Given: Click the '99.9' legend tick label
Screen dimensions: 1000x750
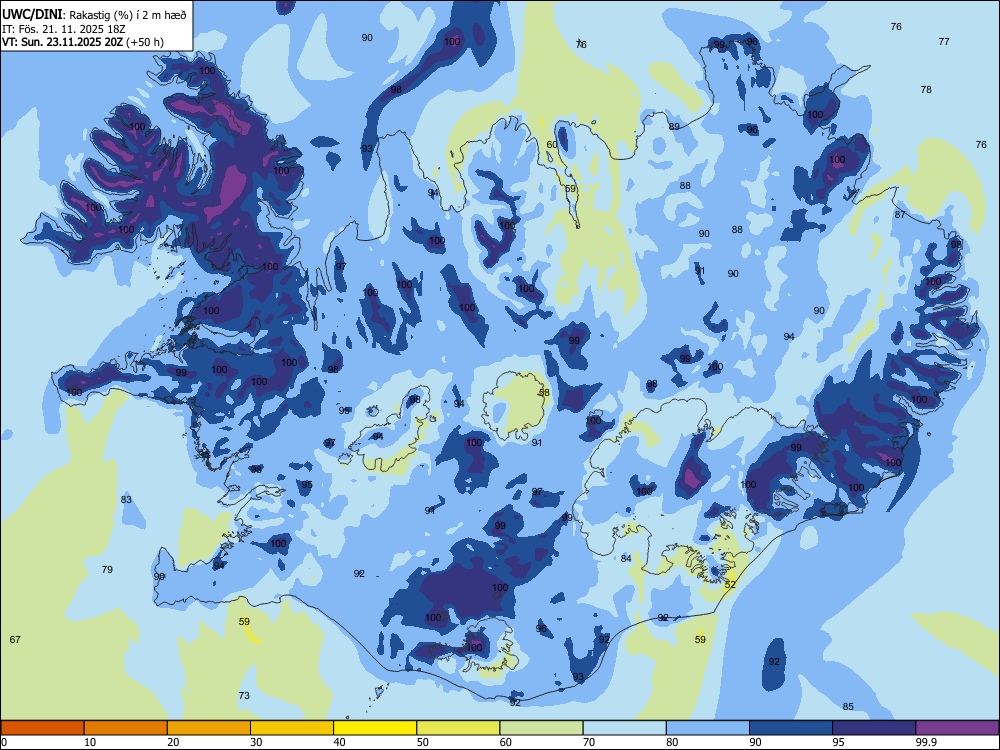Looking at the screenshot, I should (x=925, y=742).
